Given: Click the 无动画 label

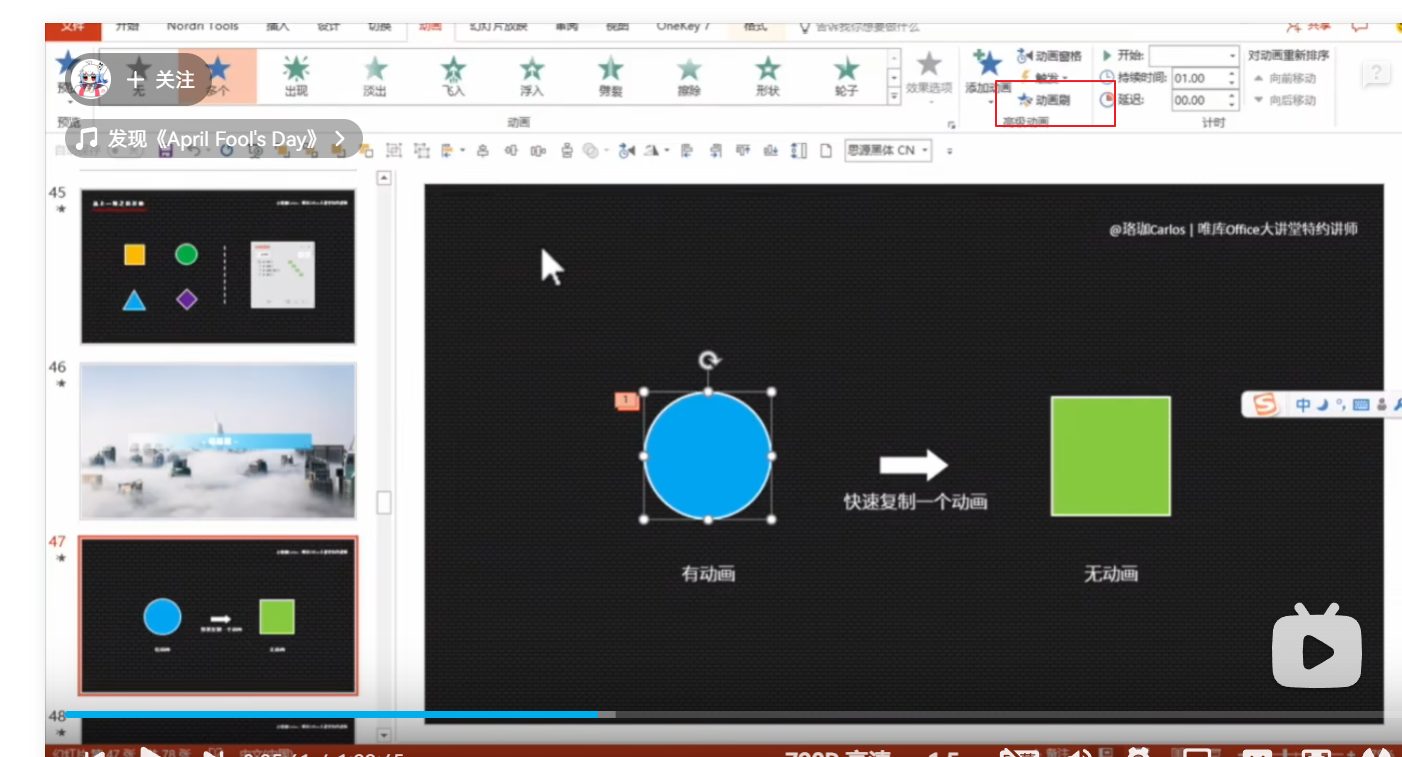Looking at the screenshot, I should coord(1111,574).
